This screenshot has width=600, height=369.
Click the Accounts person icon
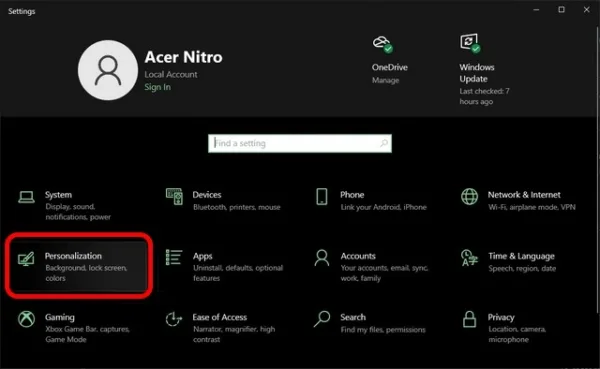(x=322, y=258)
